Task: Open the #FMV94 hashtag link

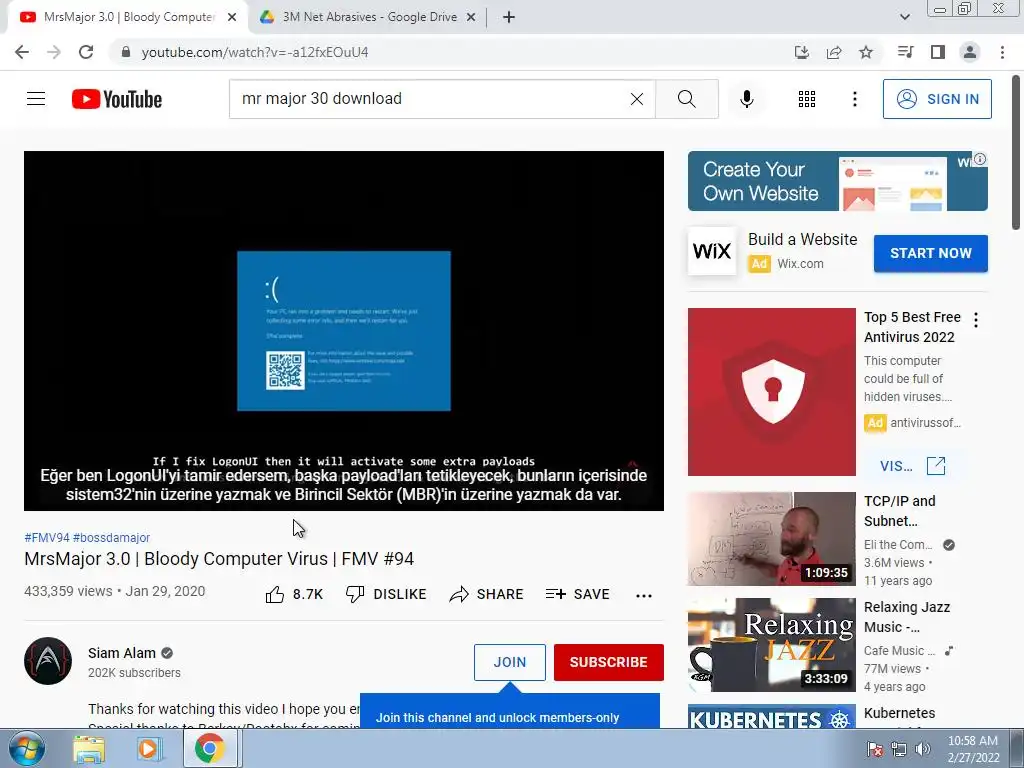Action: [46, 537]
